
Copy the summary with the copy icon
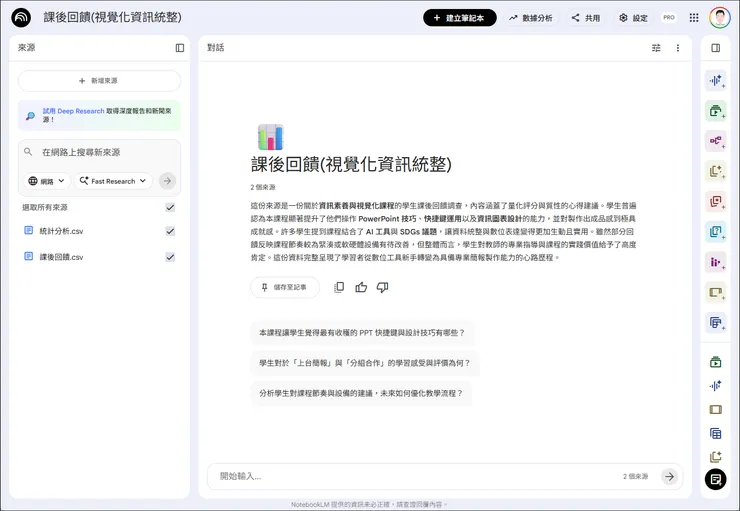tap(339, 287)
